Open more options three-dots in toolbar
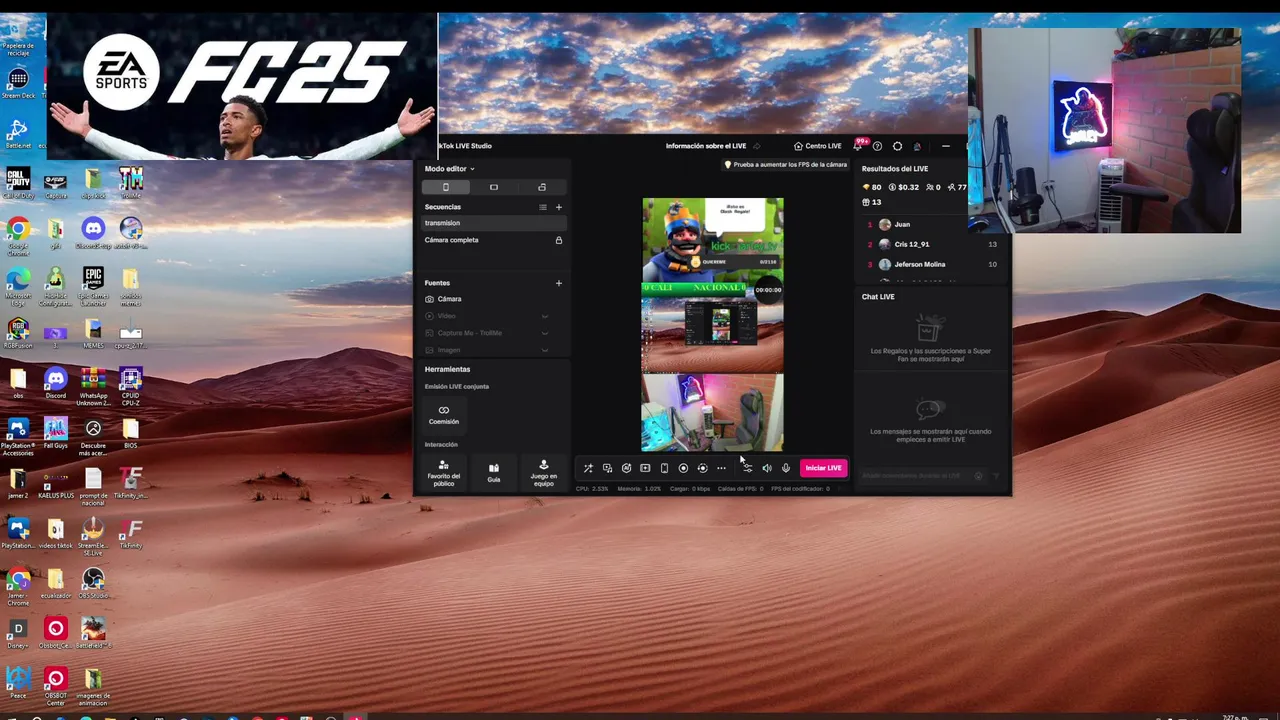Viewport: 1280px width, 720px height. point(721,468)
